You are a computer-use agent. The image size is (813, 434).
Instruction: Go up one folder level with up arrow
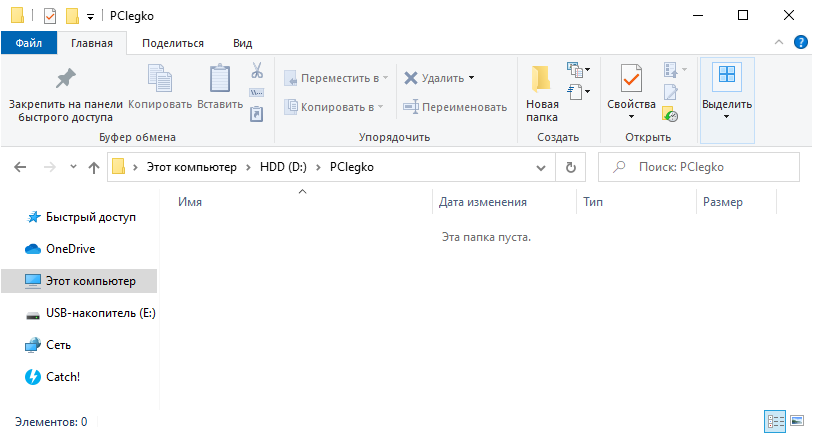pyautogui.click(x=94, y=167)
